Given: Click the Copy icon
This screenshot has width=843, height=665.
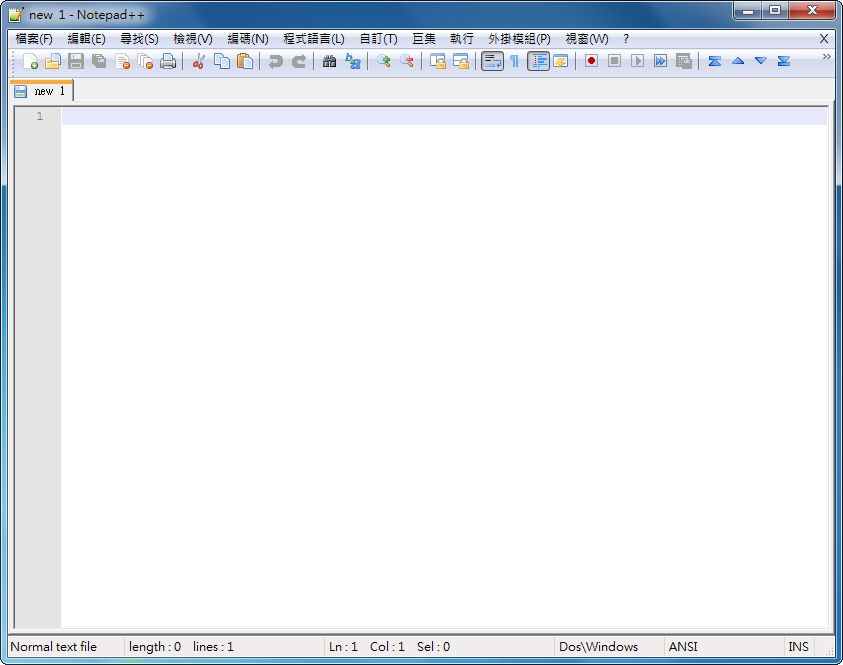Looking at the screenshot, I should (222, 61).
